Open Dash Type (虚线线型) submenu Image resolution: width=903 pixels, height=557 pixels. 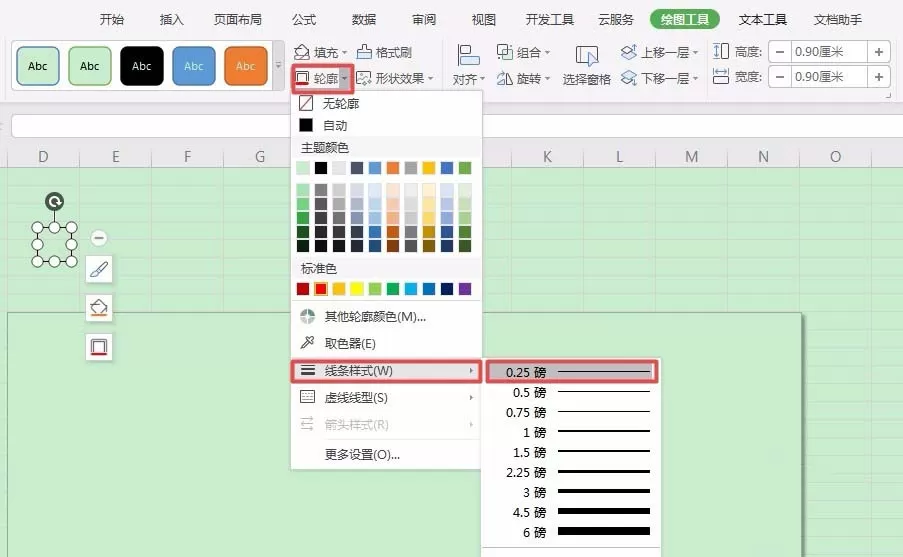386,397
